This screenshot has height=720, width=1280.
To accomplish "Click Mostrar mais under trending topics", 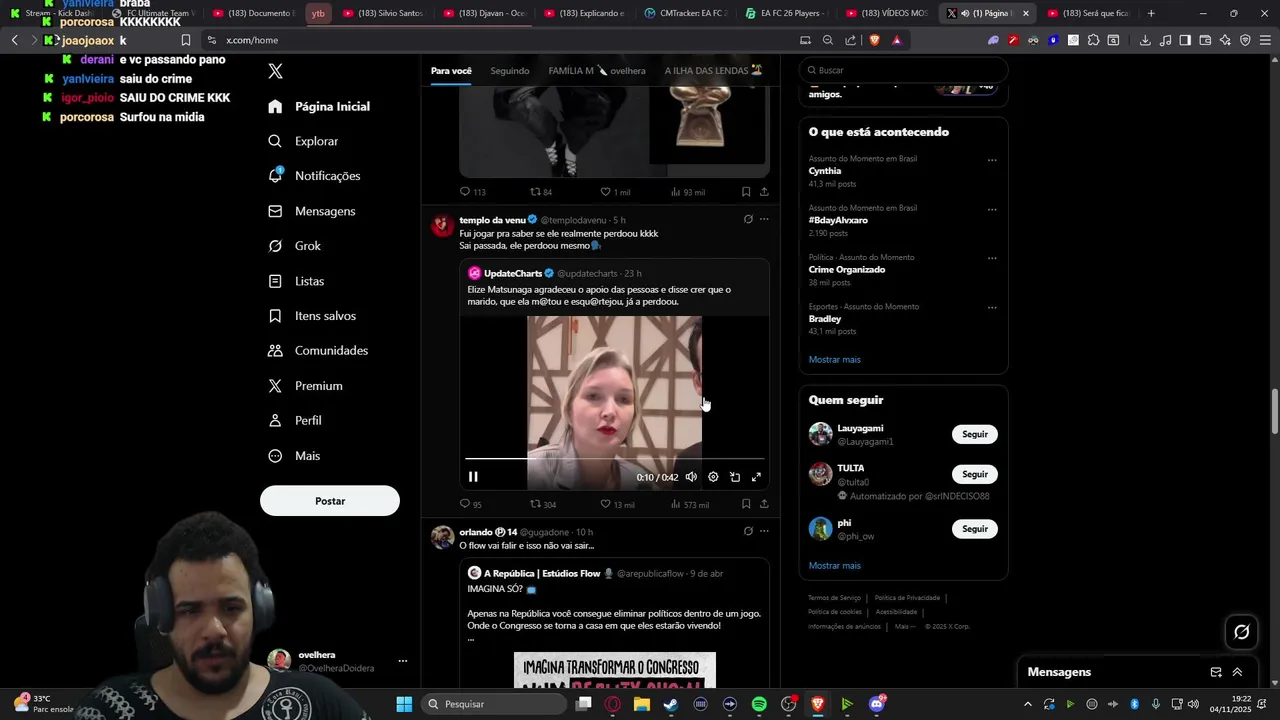I will [x=834, y=360].
